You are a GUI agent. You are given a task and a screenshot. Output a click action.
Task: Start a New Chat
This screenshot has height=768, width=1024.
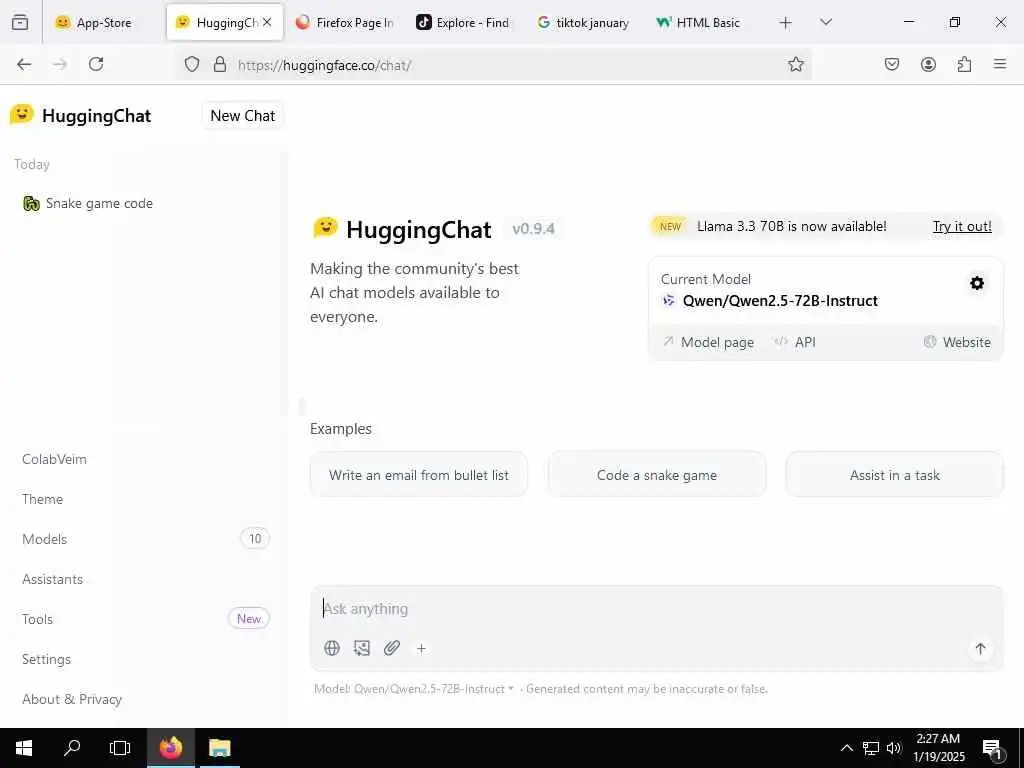pyautogui.click(x=242, y=116)
